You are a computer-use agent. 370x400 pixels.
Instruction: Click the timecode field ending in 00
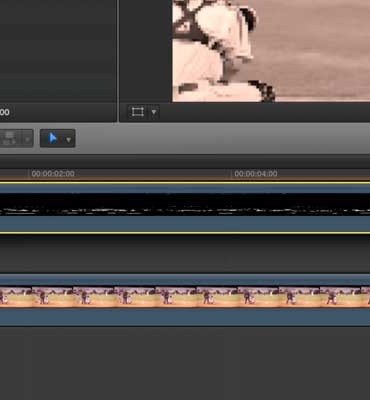[x=5, y=112]
